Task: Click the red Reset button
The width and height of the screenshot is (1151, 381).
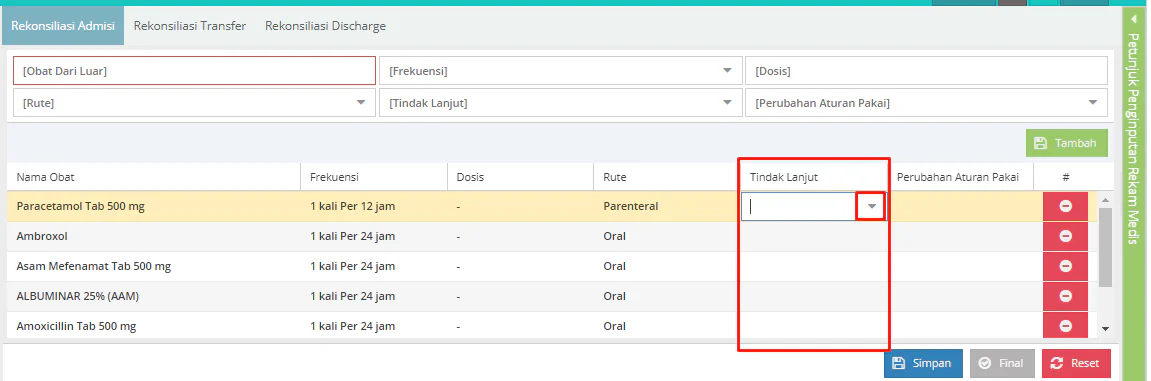Action: (1076, 363)
